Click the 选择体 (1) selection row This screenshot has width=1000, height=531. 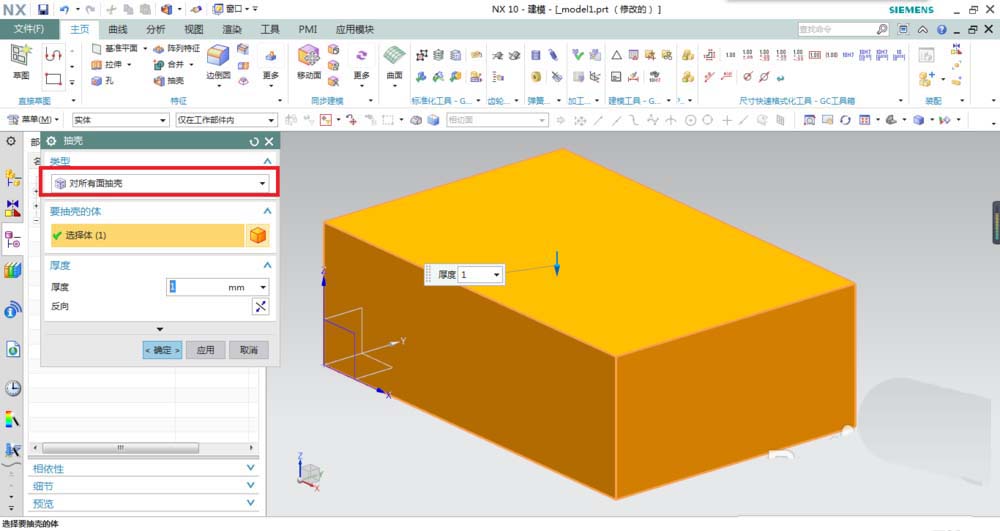point(147,235)
